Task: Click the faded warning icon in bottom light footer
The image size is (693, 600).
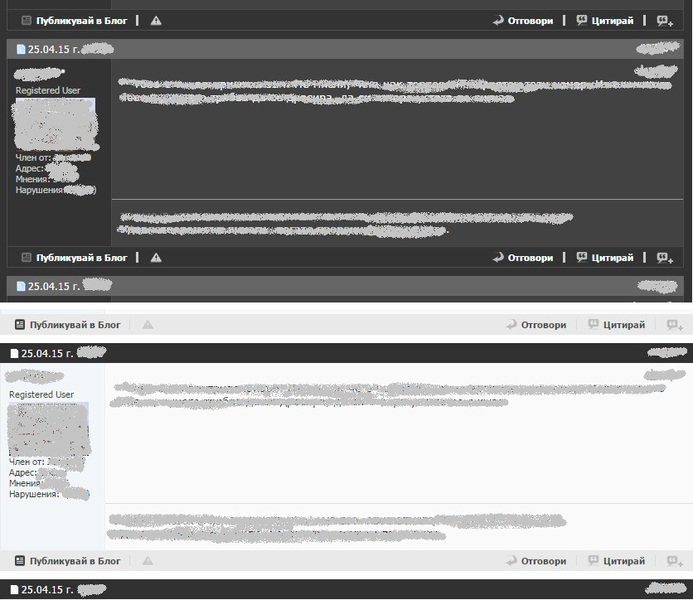Action: click(148, 561)
